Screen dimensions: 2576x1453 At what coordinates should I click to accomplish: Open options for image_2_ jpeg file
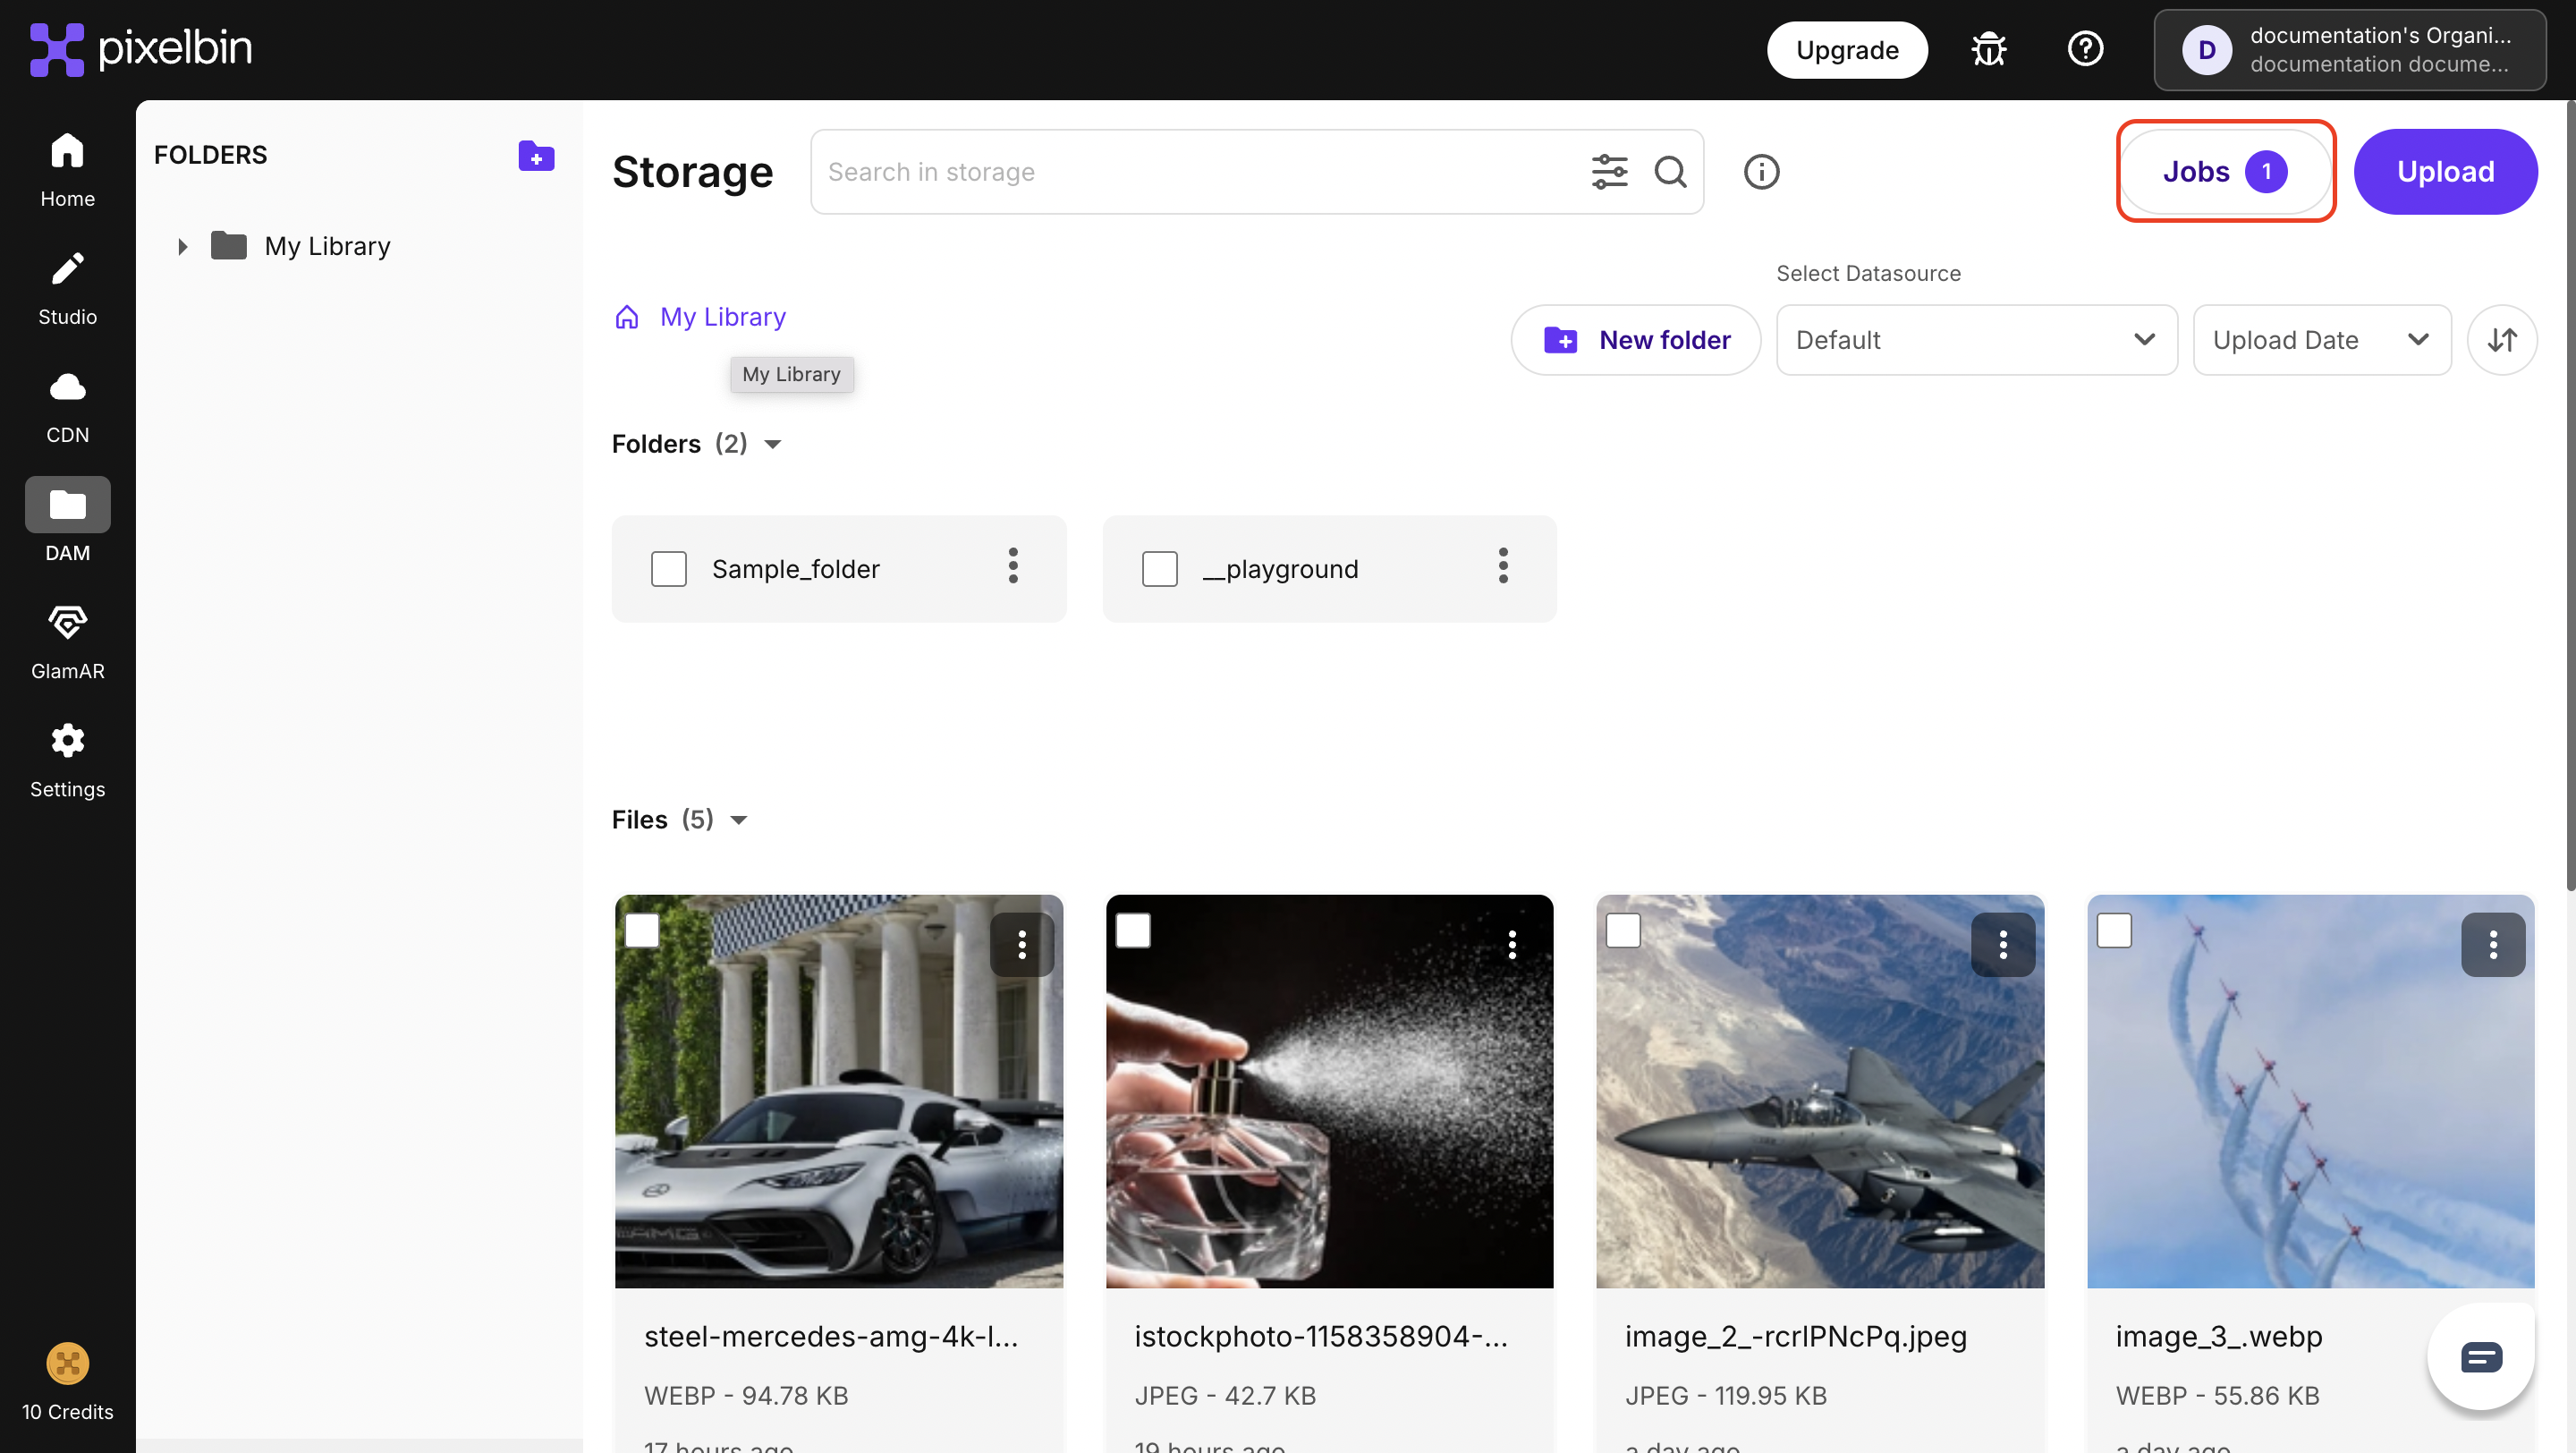(x=2003, y=944)
